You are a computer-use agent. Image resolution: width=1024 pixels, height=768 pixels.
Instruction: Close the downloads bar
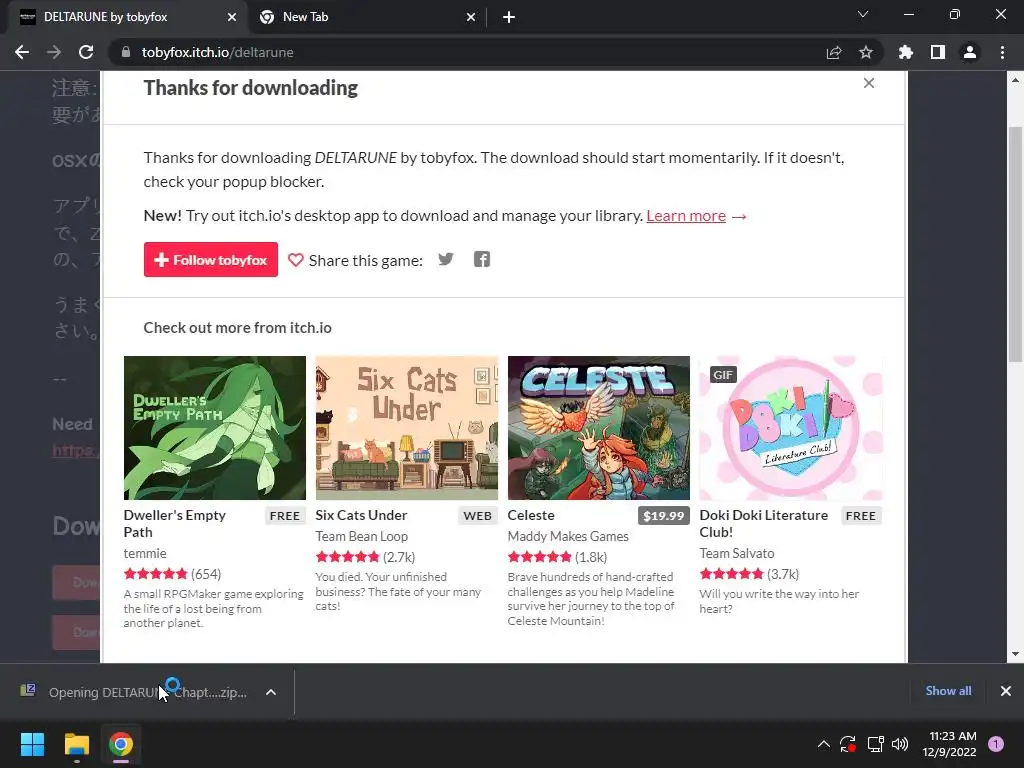point(1006,691)
